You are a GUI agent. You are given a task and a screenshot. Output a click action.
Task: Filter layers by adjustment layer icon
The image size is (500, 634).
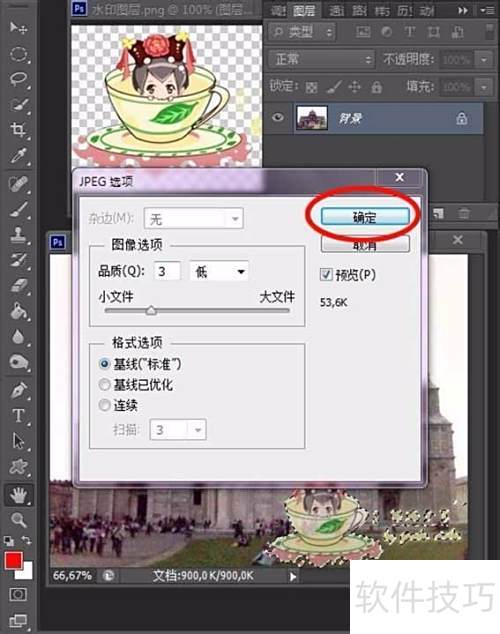tap(386, 32)
